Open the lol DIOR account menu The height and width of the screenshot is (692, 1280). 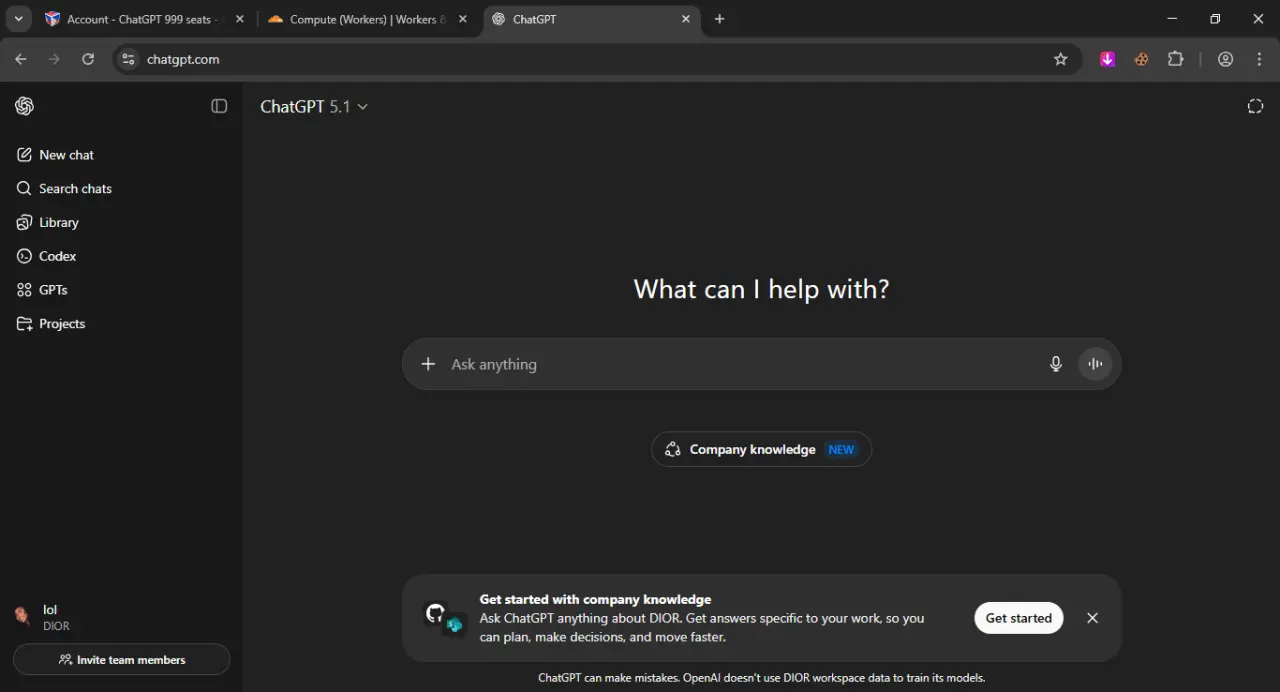click(121, 617)
